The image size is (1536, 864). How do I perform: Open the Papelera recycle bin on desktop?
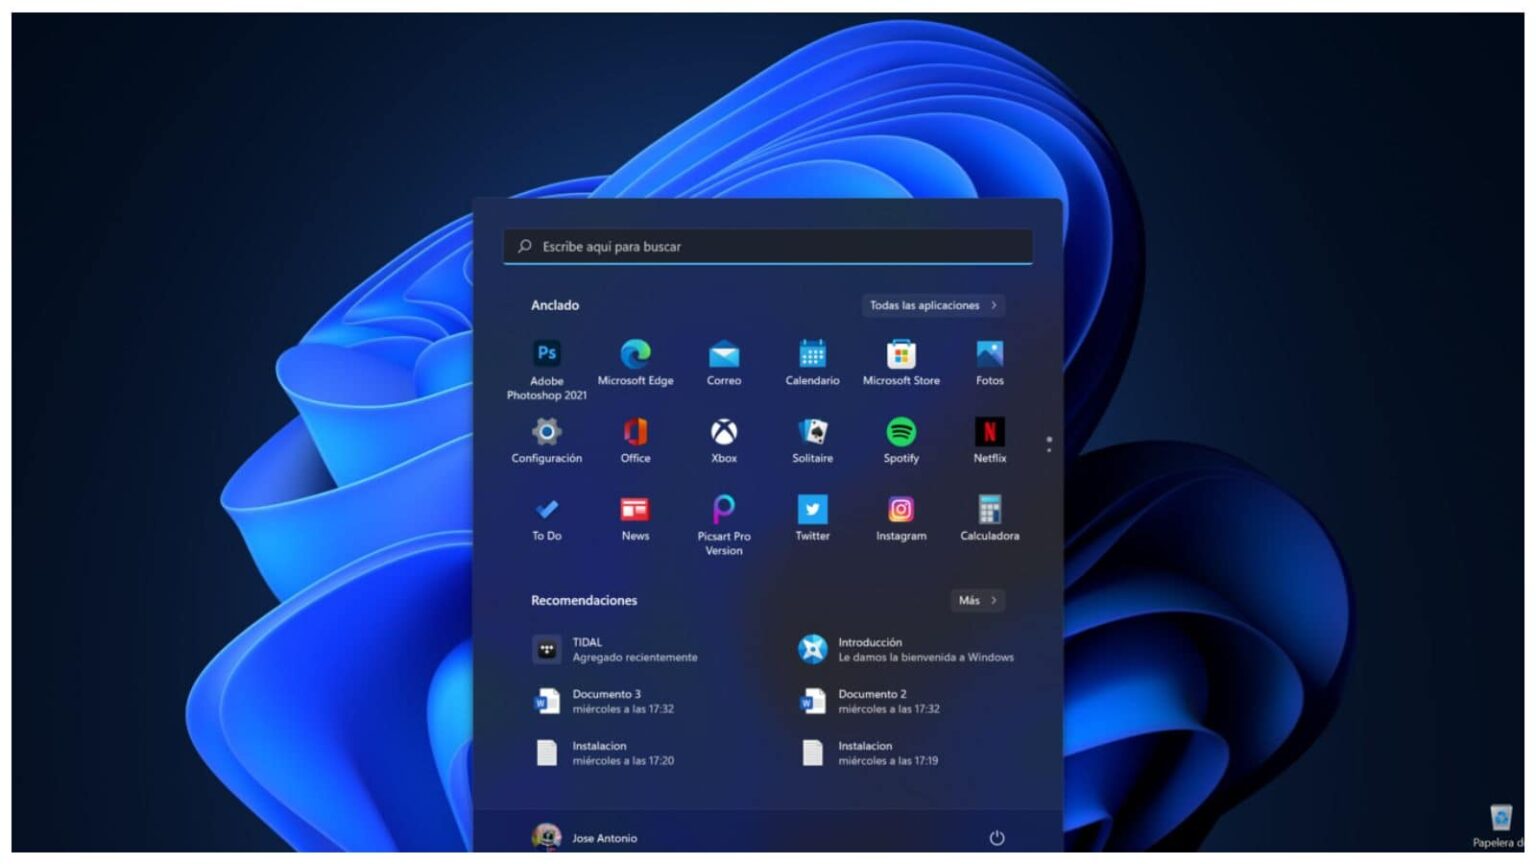coord(1501,826)
